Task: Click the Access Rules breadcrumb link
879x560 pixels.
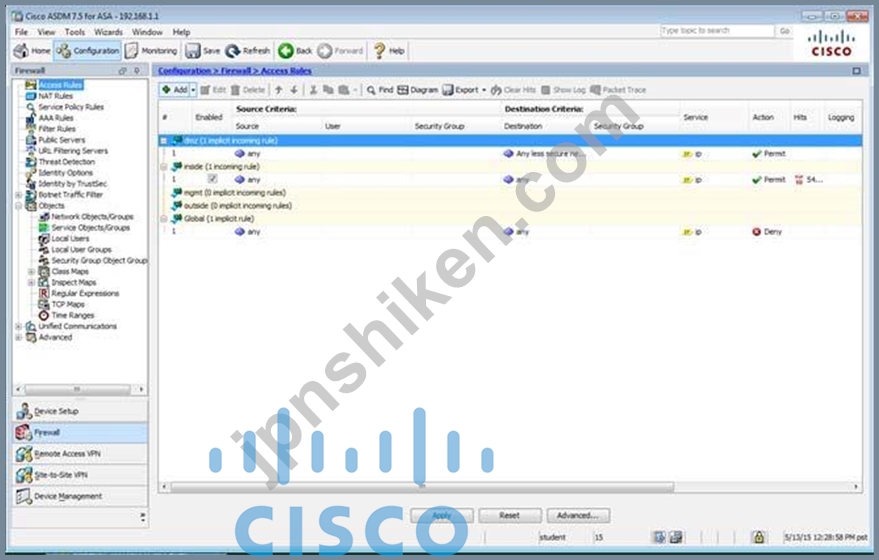Action: tap(286, 71)
